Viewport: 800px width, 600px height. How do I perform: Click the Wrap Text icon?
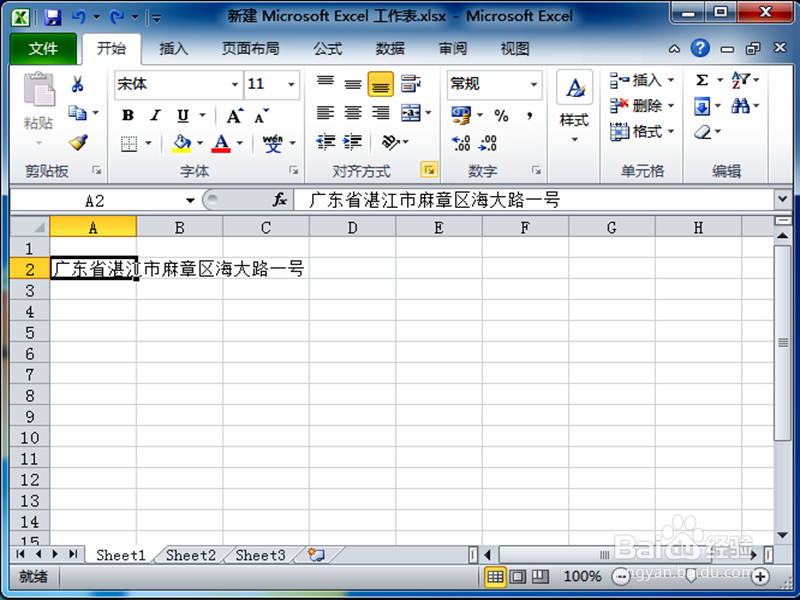(x=411, y=84)
